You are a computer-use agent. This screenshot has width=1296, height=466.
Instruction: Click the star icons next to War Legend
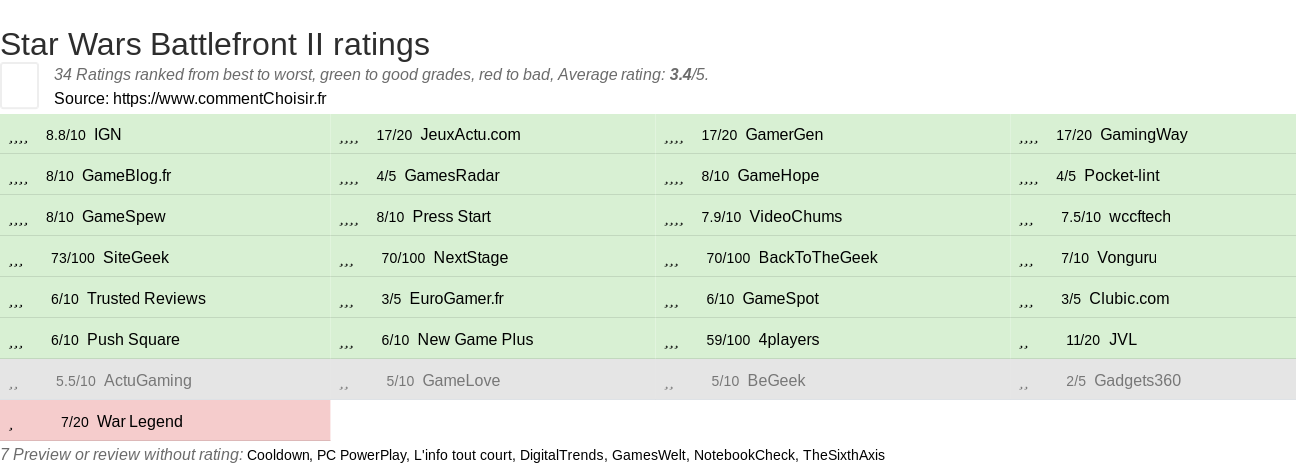click(x=11, y=424)
